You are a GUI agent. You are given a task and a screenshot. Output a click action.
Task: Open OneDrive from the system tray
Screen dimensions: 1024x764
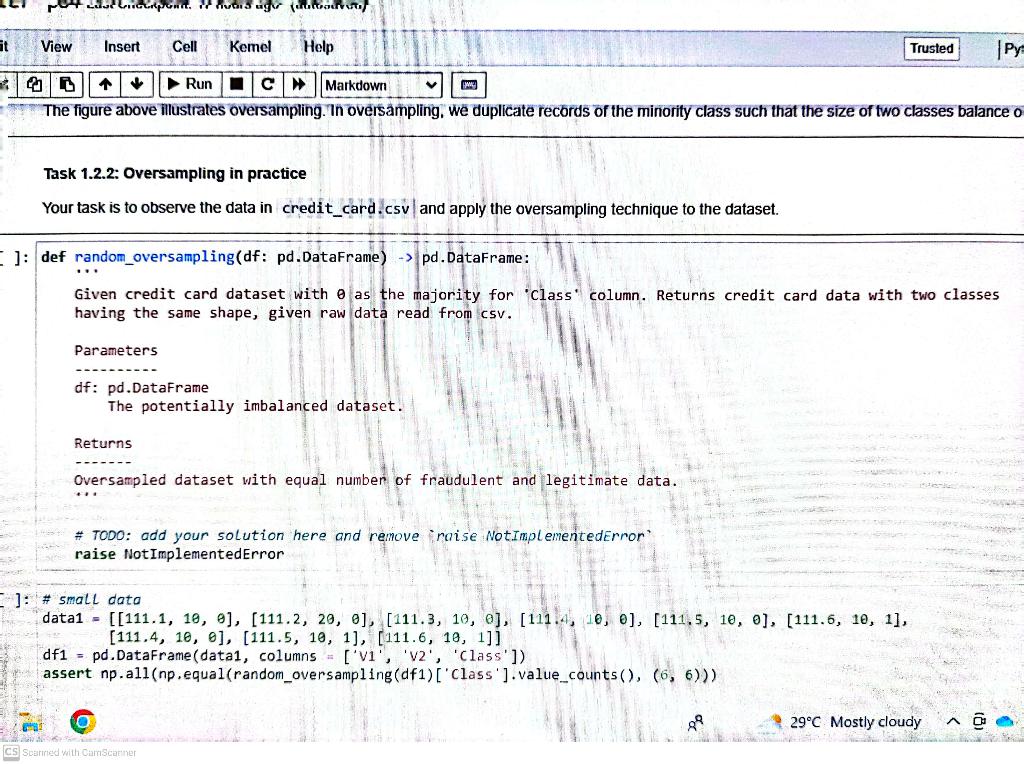coord(1005,720)
